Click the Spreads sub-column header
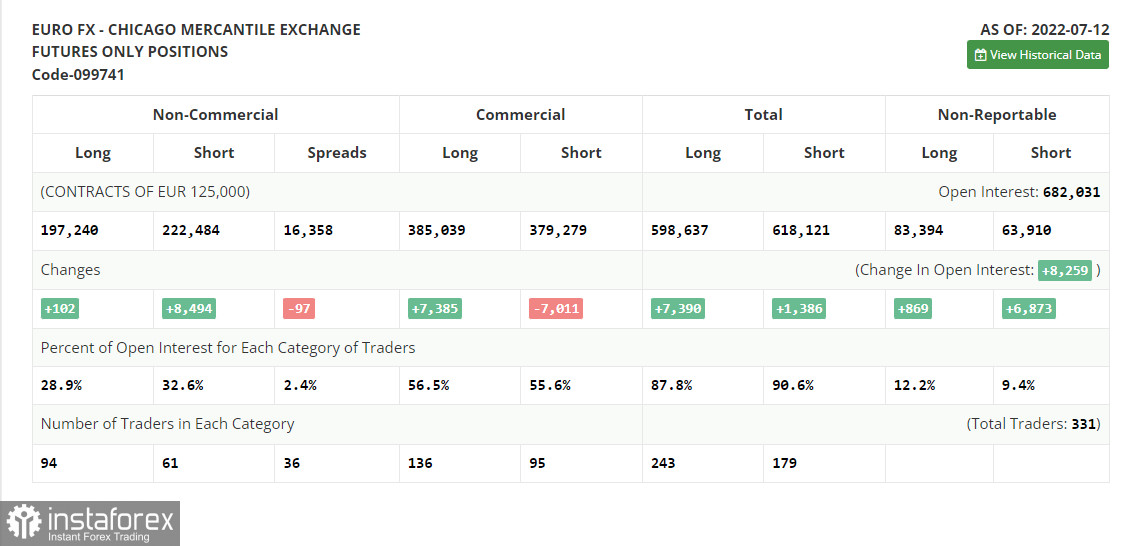 coord(336,153)
